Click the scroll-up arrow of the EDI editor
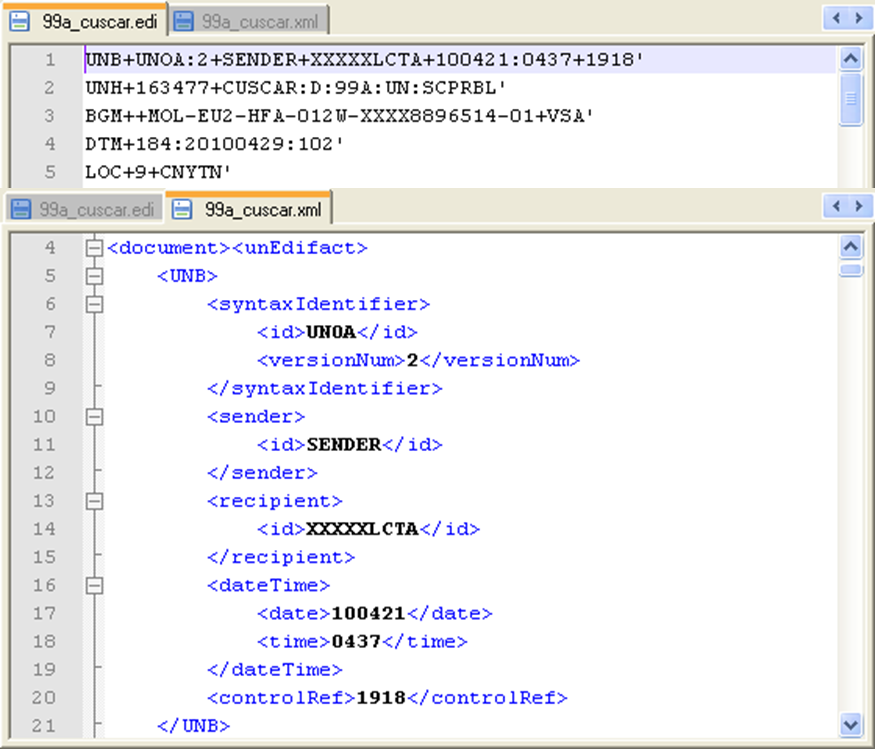875x749 pixels. click(x=852, y=57)
